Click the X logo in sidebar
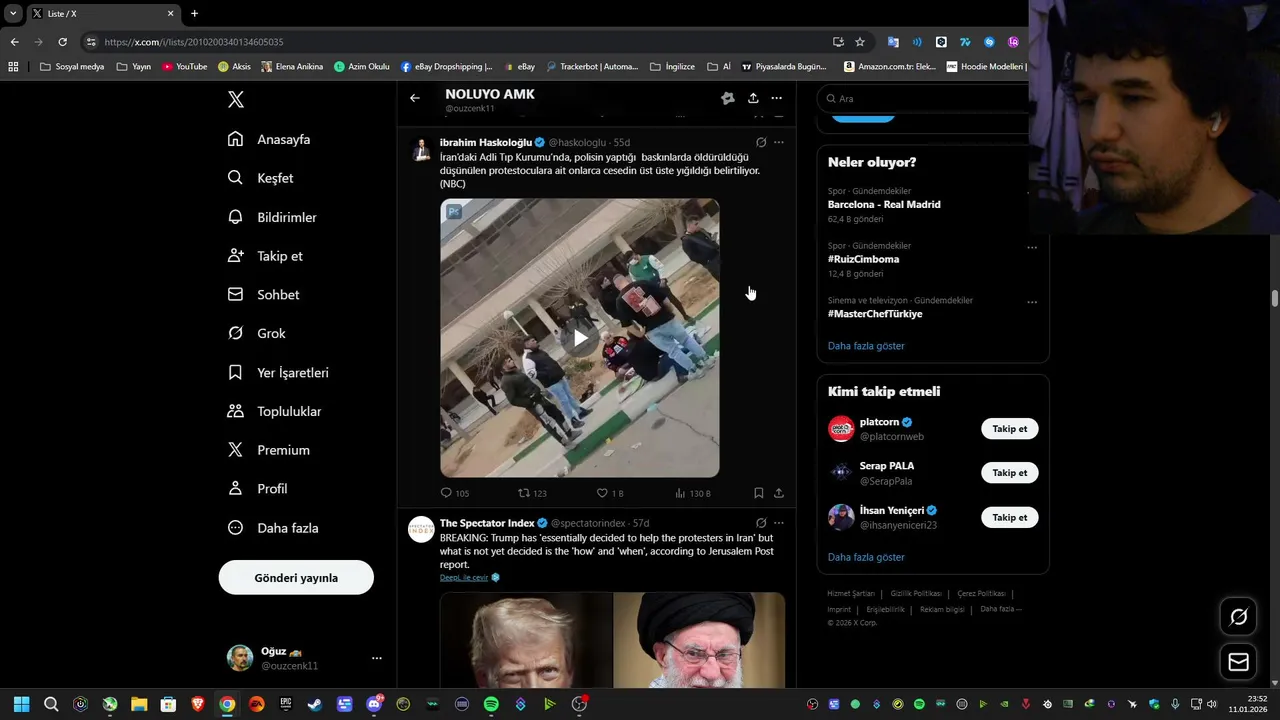The image size is (1280, 720). click(236, 99)
